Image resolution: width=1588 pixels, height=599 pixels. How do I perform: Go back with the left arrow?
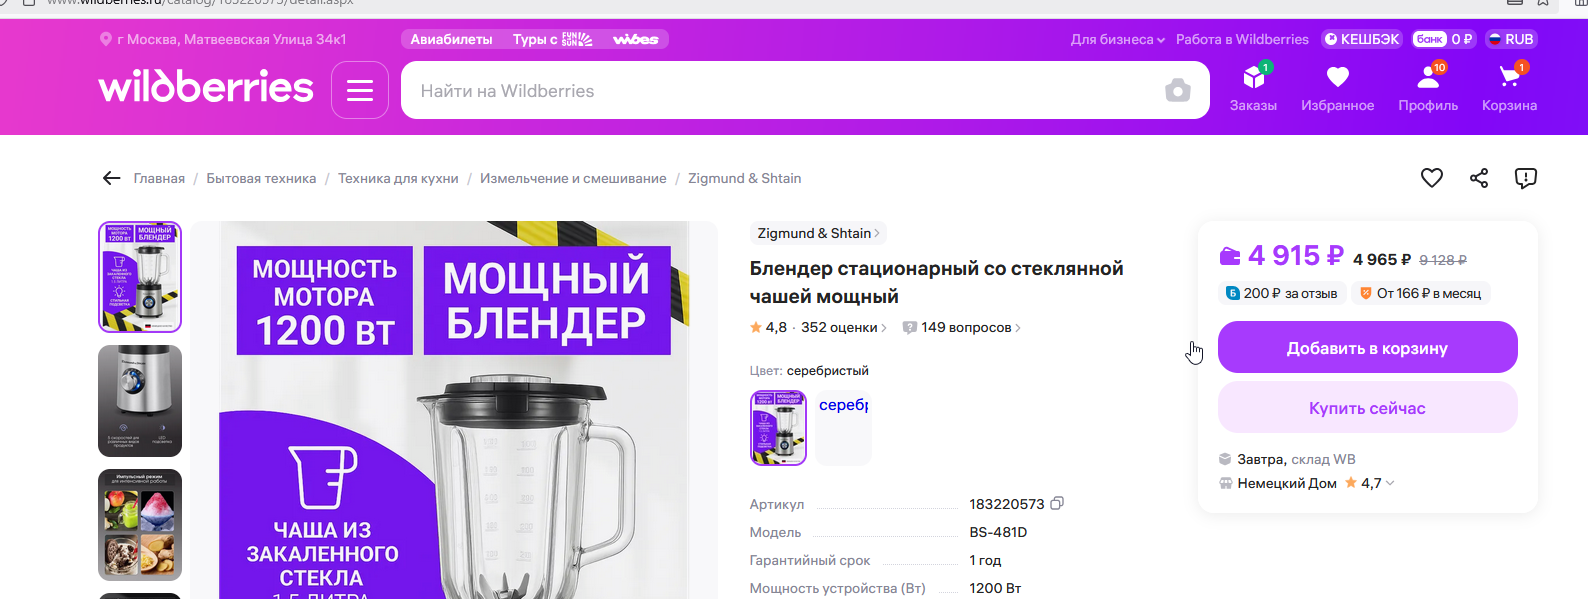[111, 178]
